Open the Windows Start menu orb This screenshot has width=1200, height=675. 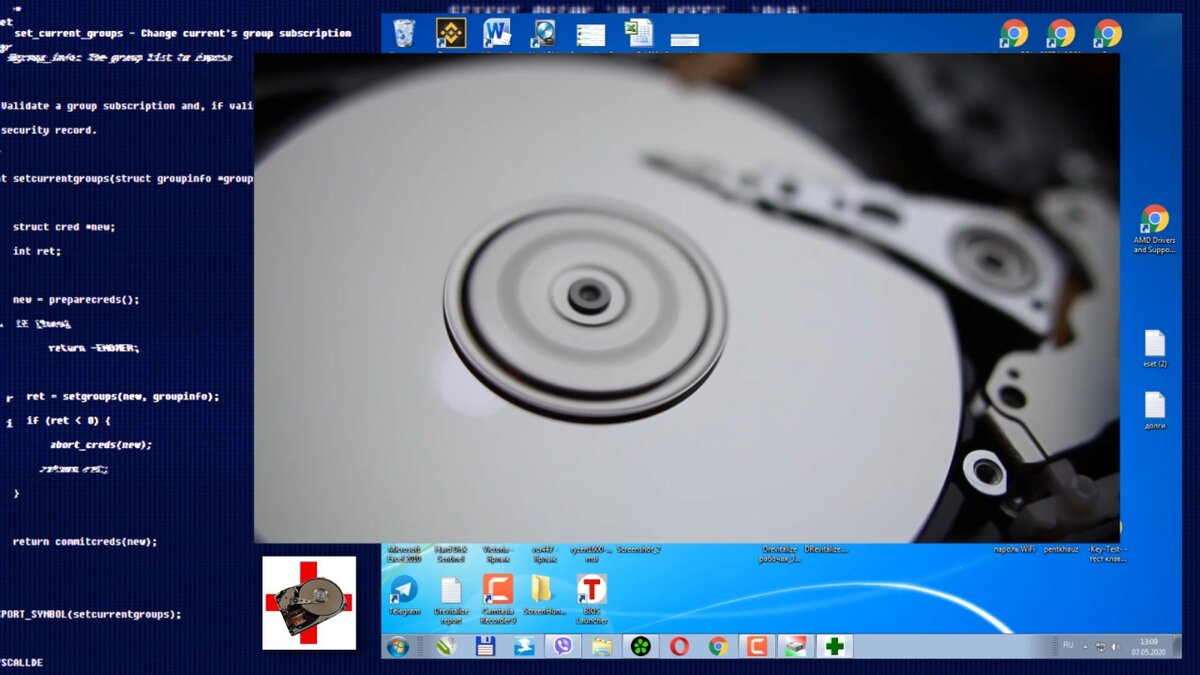[x=398, y=646]
